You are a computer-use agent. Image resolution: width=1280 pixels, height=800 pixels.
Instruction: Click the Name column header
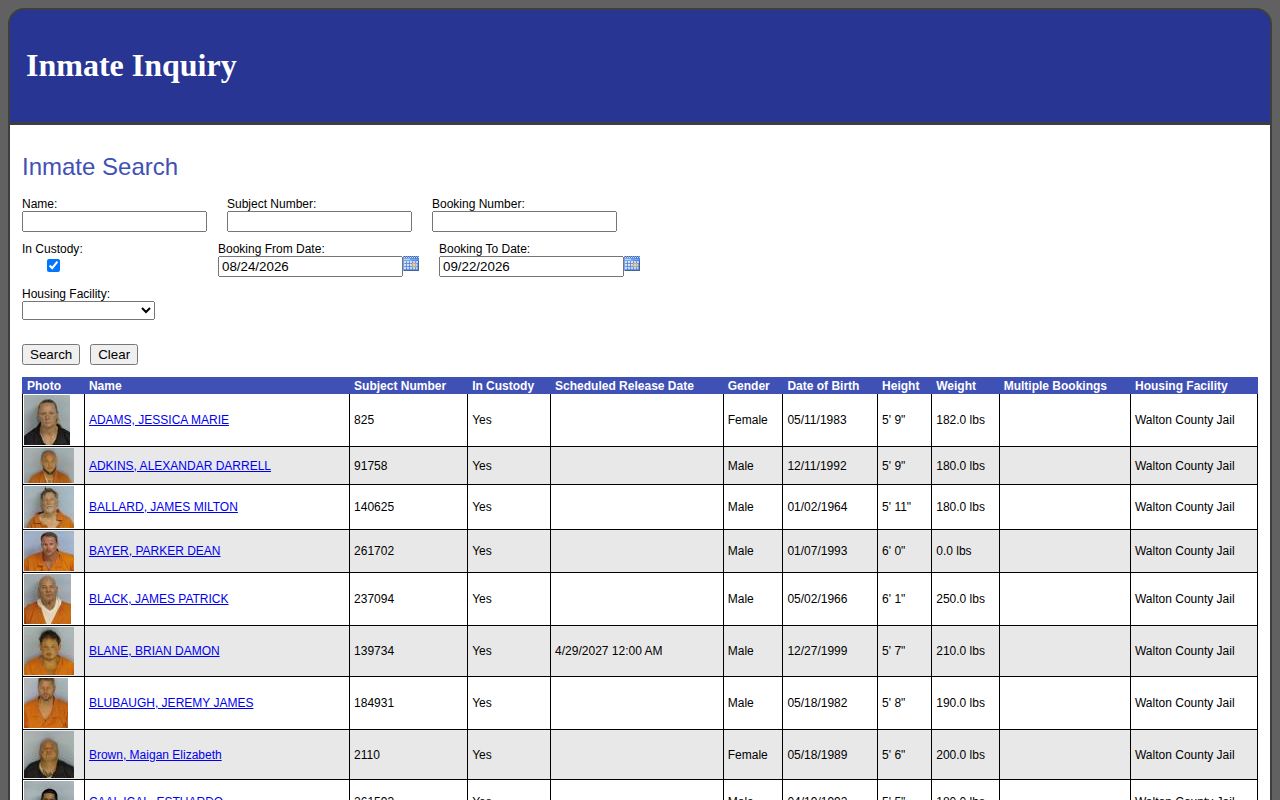coord(105,386)
